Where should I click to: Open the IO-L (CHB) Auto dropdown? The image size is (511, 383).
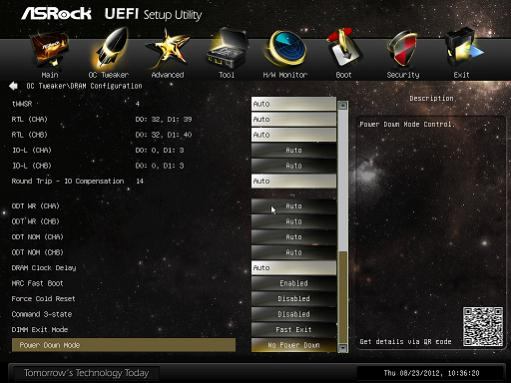(294, 166)
